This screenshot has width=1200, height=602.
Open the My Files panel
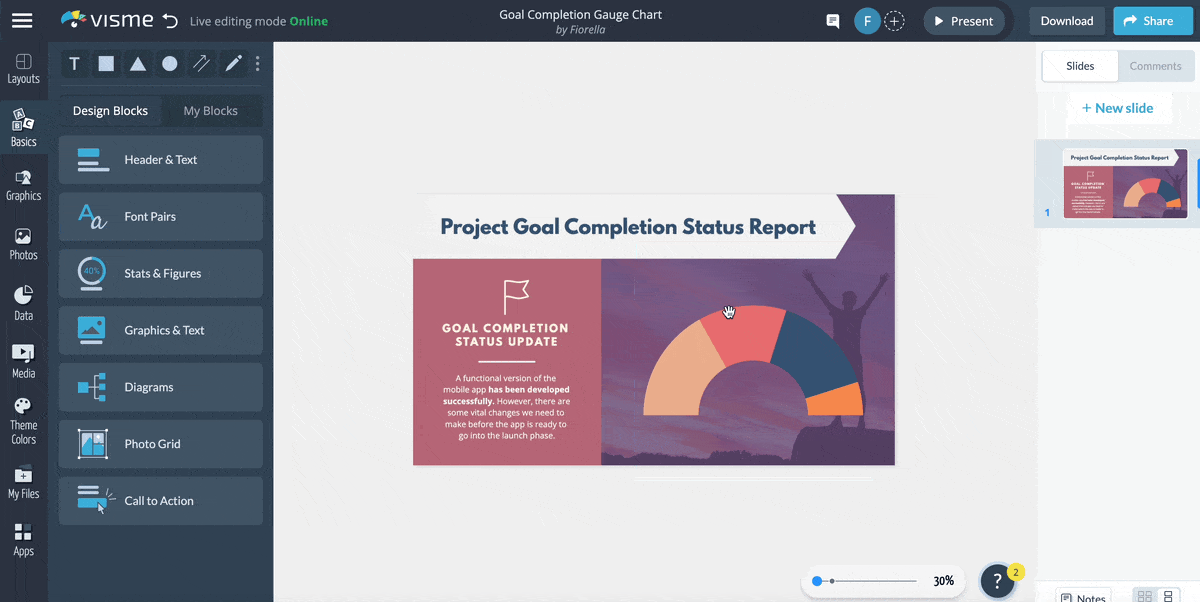(x=23, y=483)
